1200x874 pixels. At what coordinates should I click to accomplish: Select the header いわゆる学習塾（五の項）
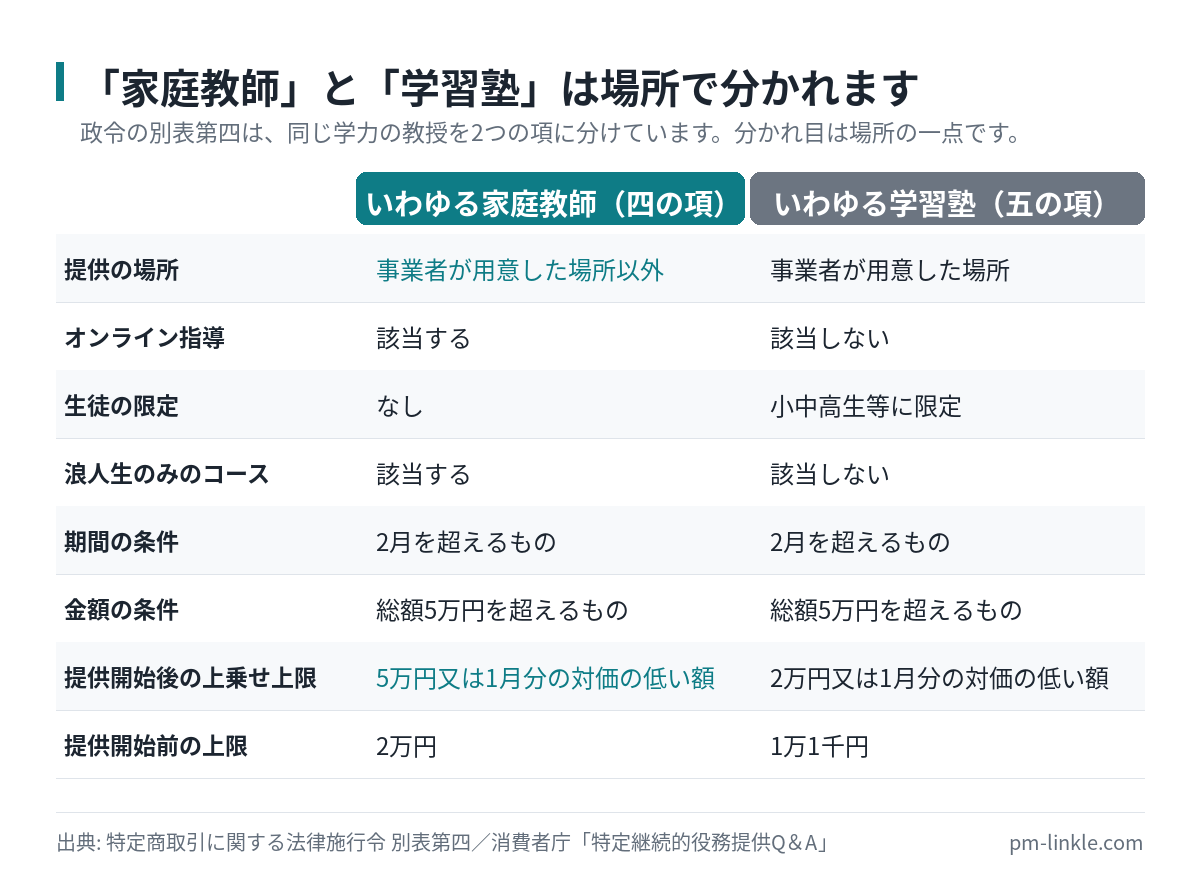[x=947, y=198]
